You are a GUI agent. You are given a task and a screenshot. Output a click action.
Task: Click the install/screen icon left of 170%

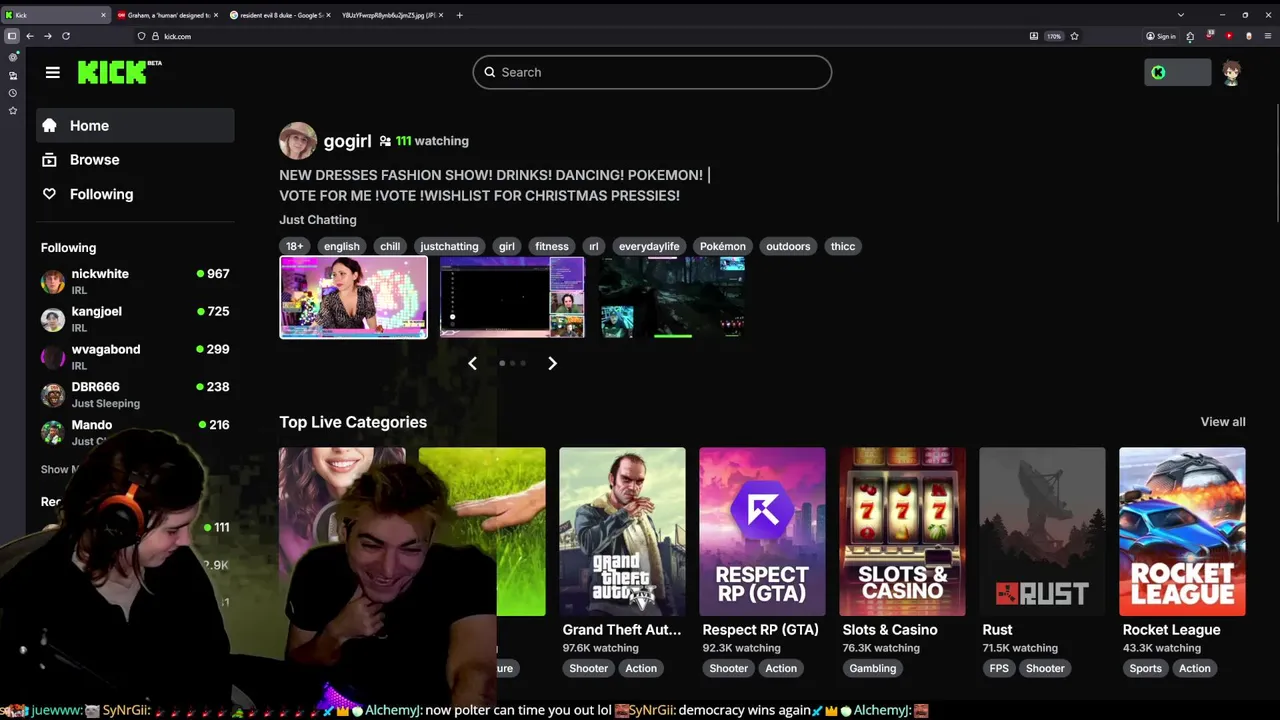tap(1033, 36)
